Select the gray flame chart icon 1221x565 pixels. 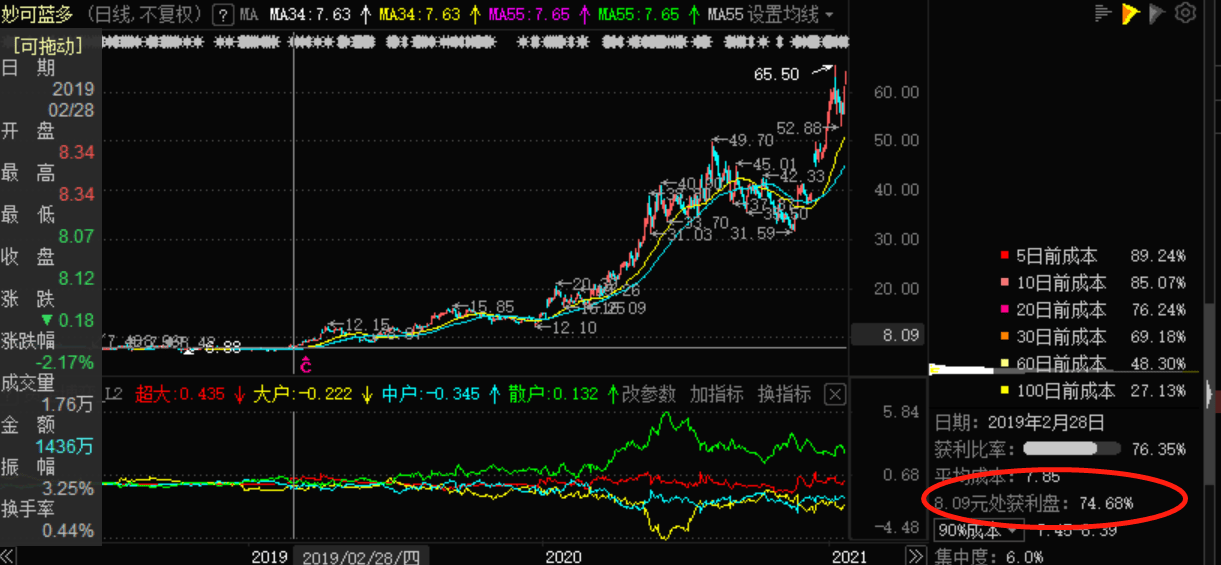point(1157,13)
